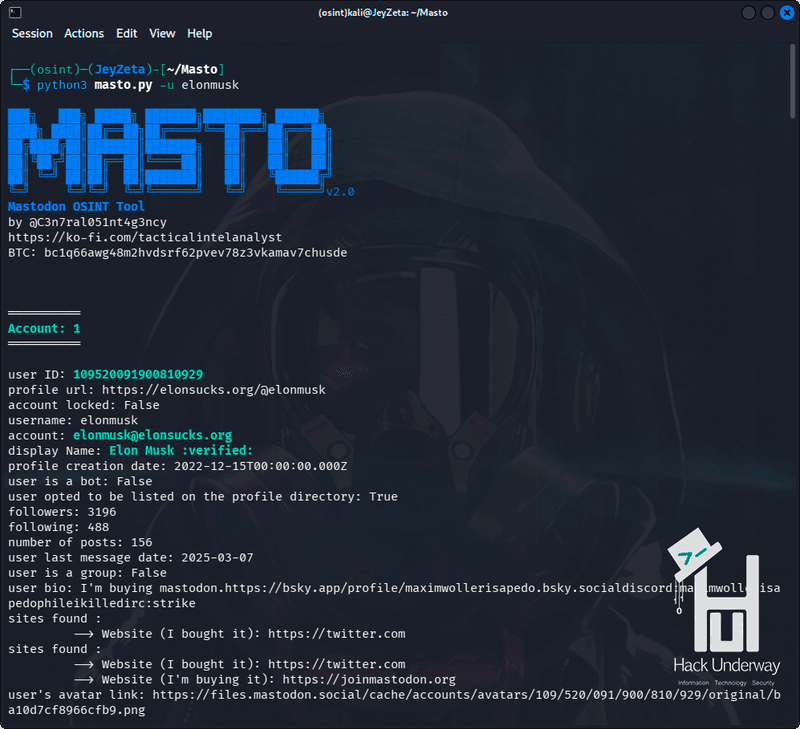Viewport: 800px width, 729px height.
Task: Open the Help menu
Action: click(199, 34)
